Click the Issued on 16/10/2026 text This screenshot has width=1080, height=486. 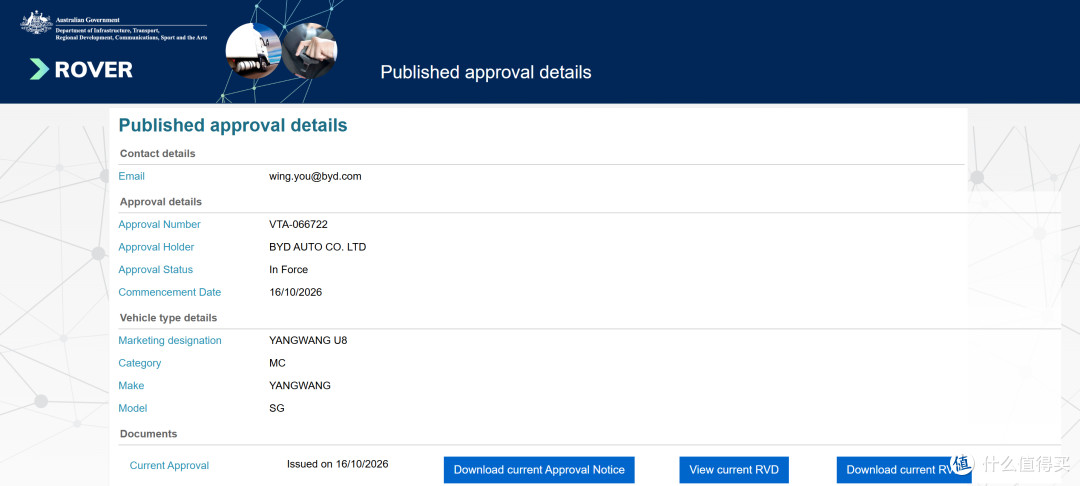click(338, 464)
